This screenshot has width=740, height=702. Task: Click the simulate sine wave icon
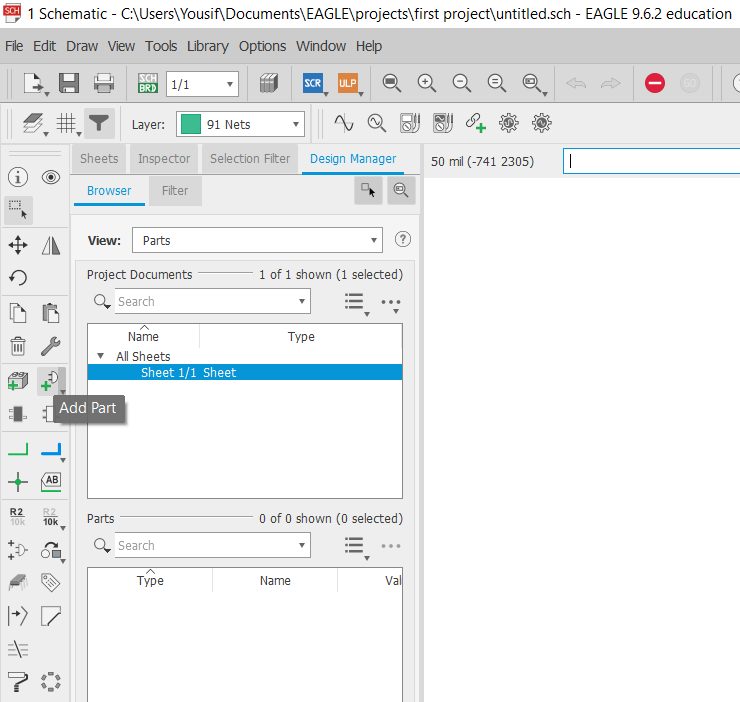point(344,124)
